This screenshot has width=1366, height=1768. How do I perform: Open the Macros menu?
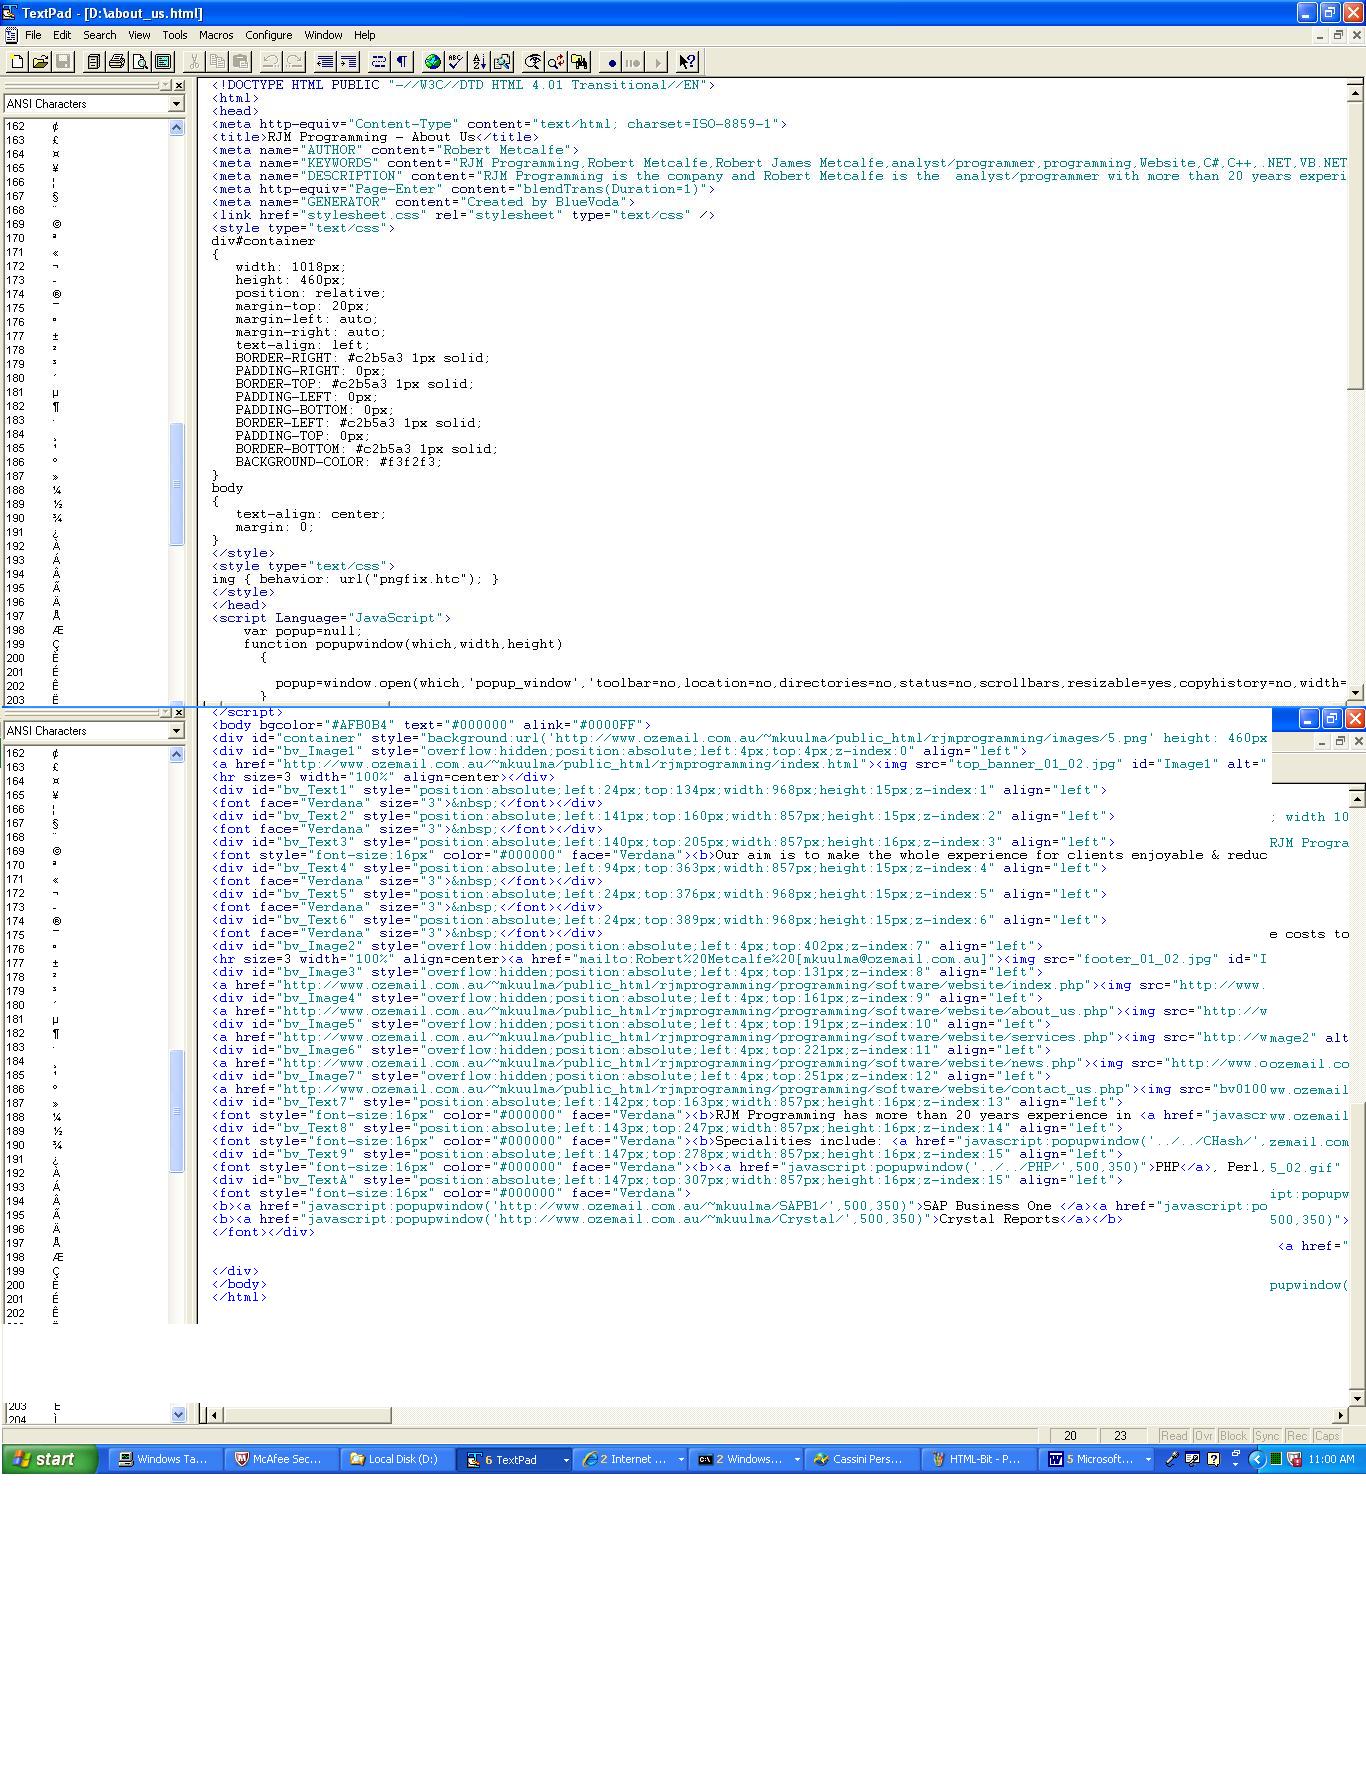tap(216, 35)
